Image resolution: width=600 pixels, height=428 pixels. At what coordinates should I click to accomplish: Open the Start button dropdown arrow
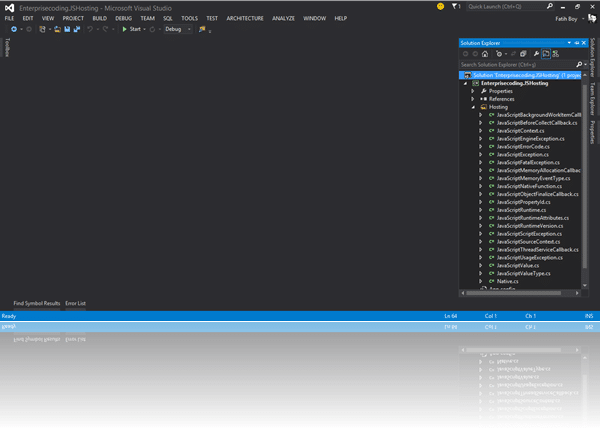point(144,29)
